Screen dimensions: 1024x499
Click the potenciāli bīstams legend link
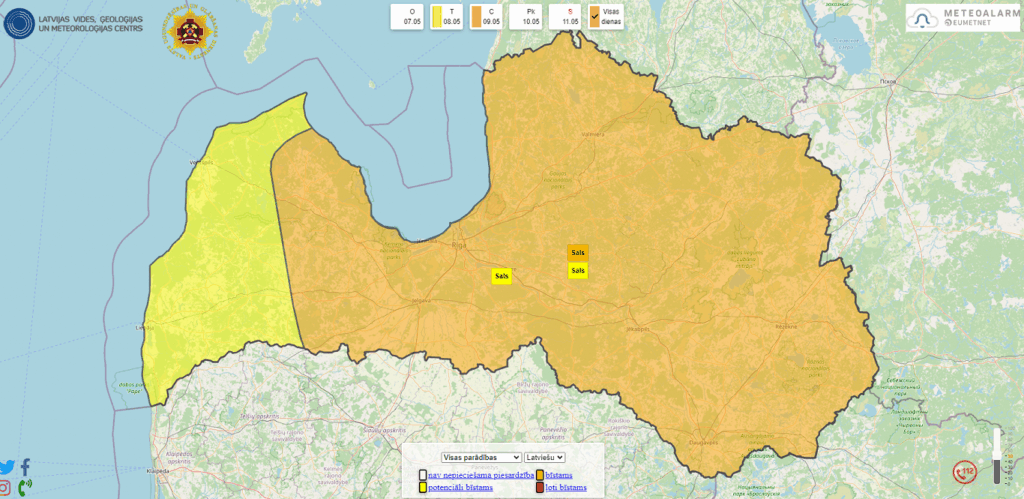[x=459, y=488]
